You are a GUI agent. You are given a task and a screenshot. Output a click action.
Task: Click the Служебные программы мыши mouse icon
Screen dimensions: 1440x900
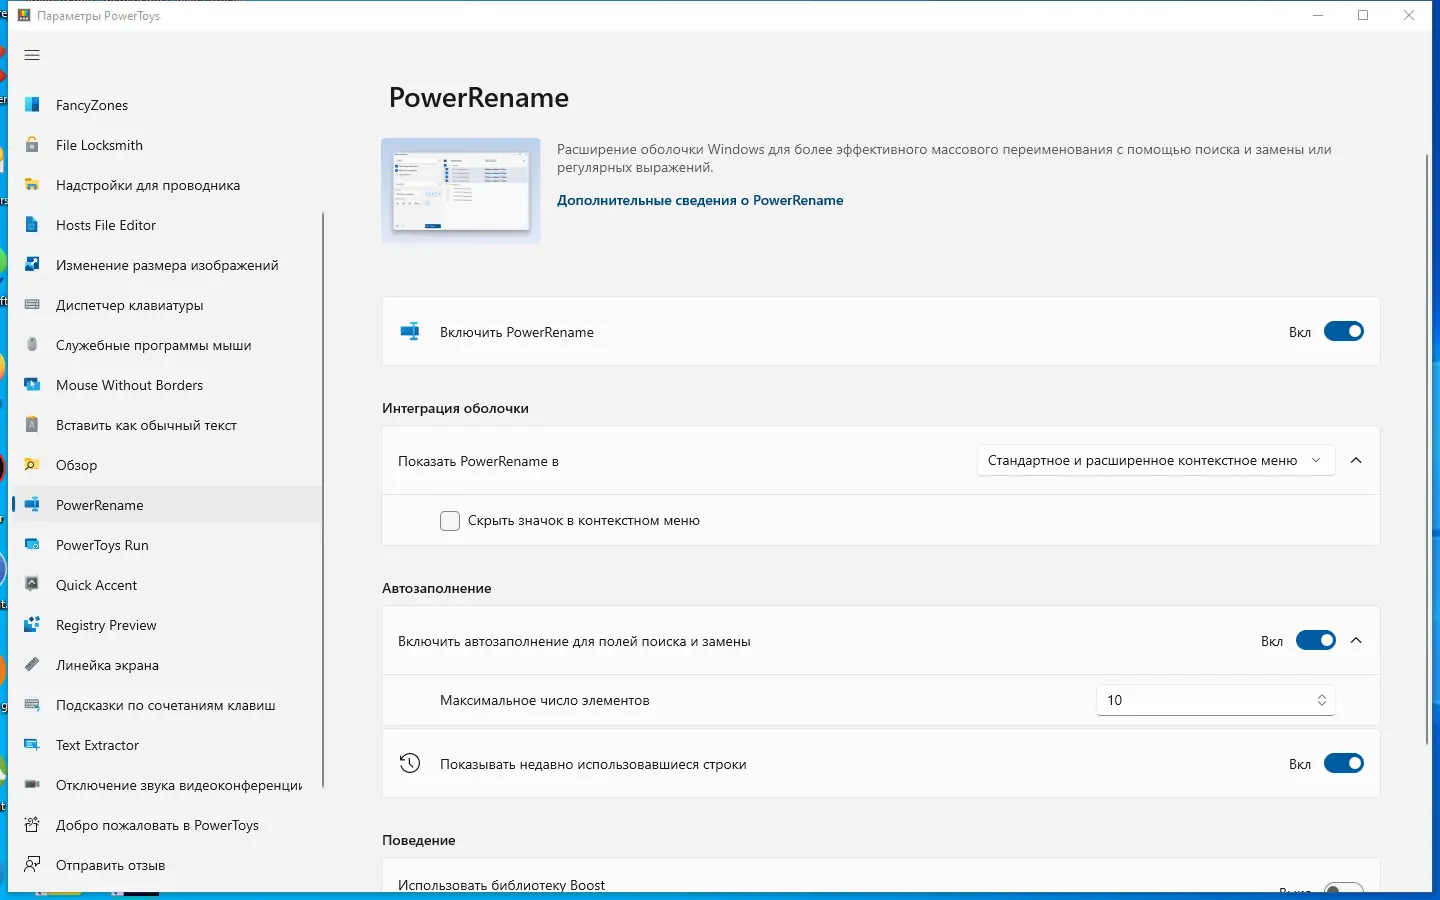[32, 345]
